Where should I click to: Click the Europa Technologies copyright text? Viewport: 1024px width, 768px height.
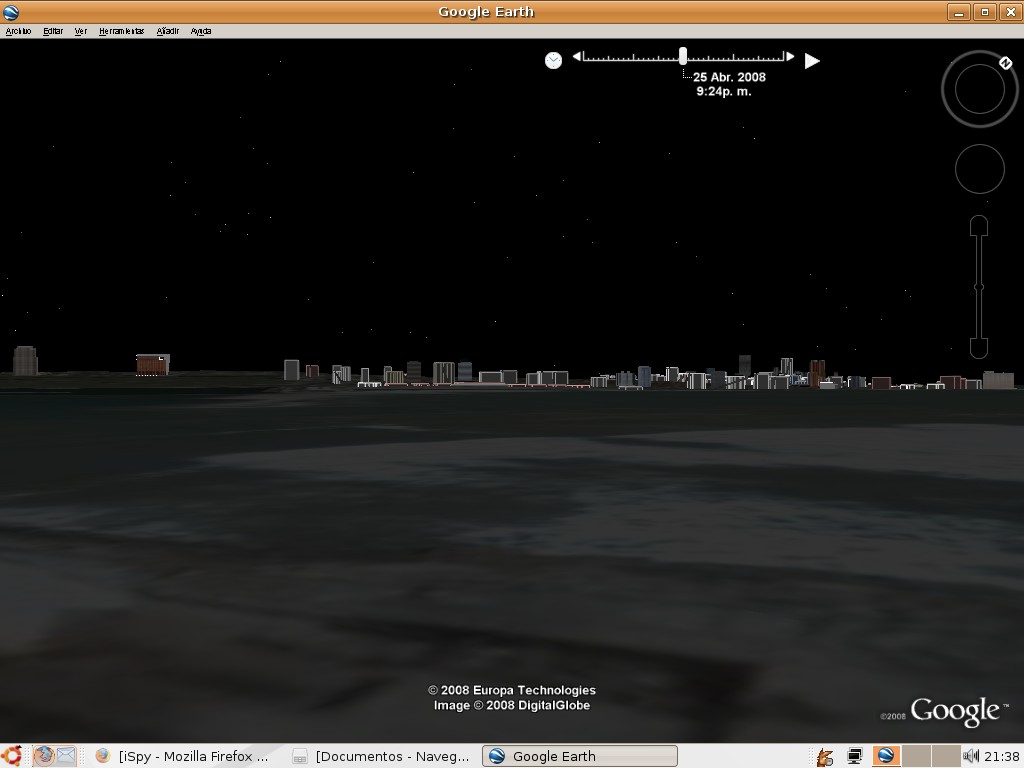click(x=512, y=690)
